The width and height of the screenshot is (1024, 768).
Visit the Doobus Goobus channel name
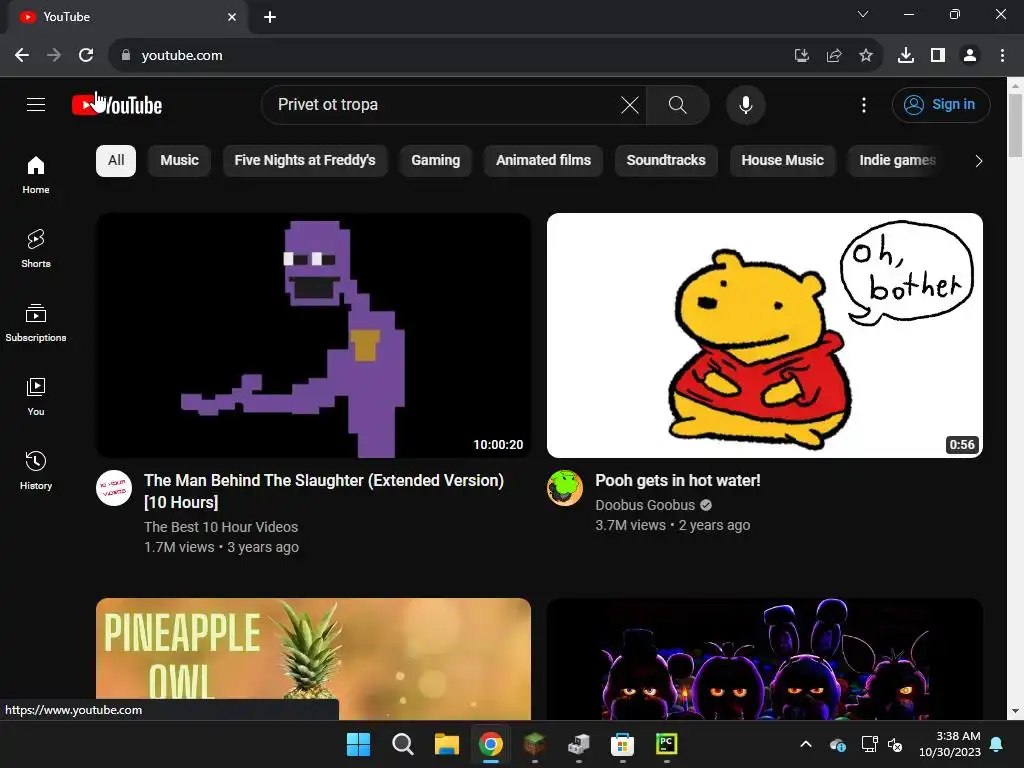tap(645, 505)
